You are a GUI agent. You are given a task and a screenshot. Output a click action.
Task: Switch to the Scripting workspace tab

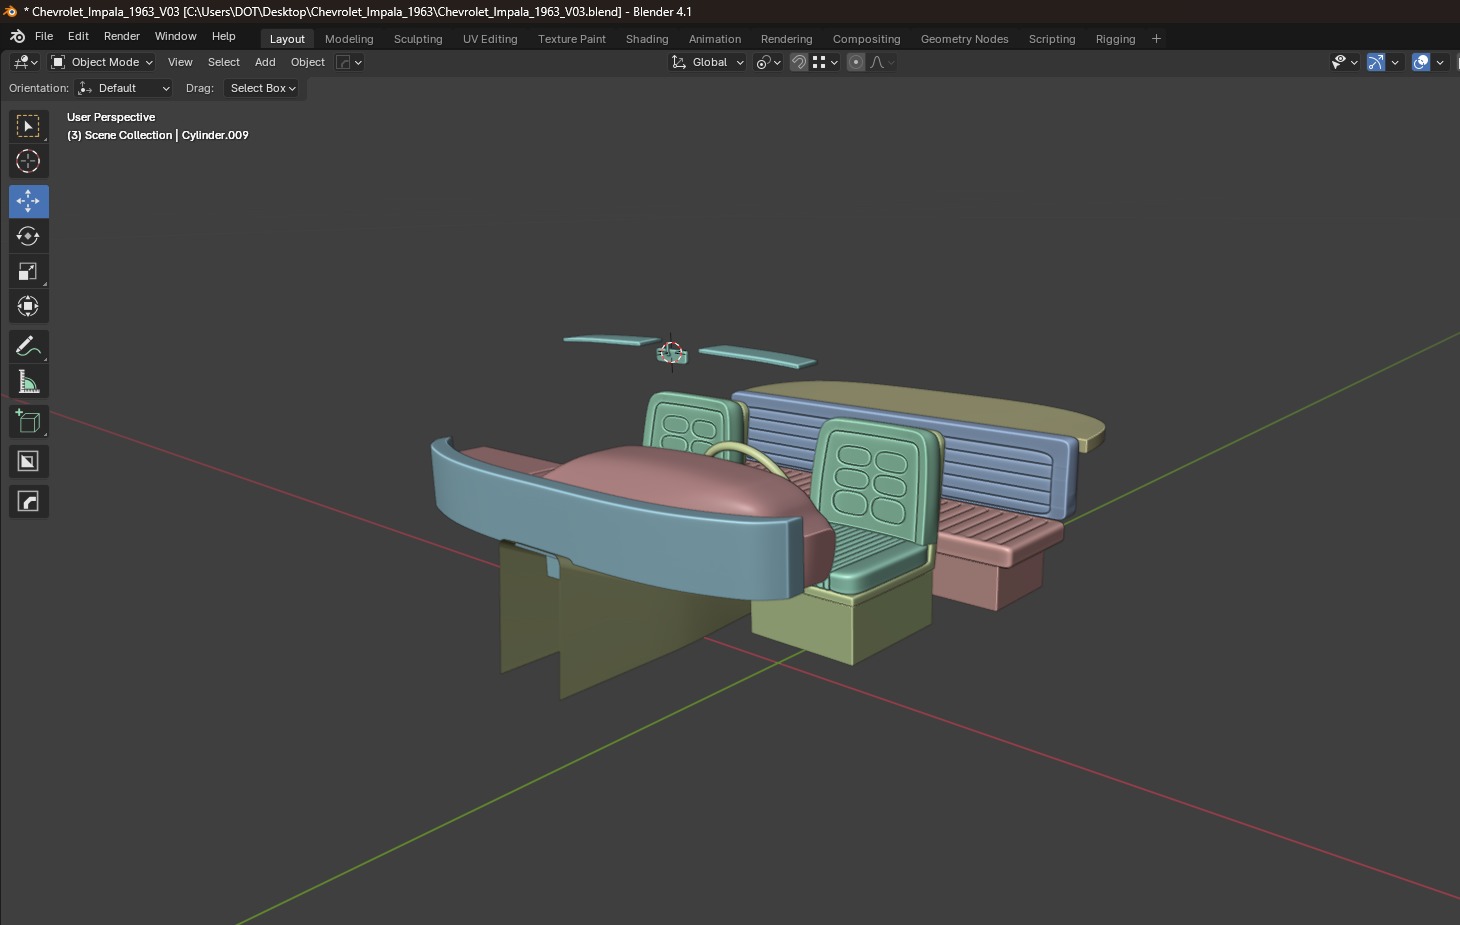(1052, 39)
